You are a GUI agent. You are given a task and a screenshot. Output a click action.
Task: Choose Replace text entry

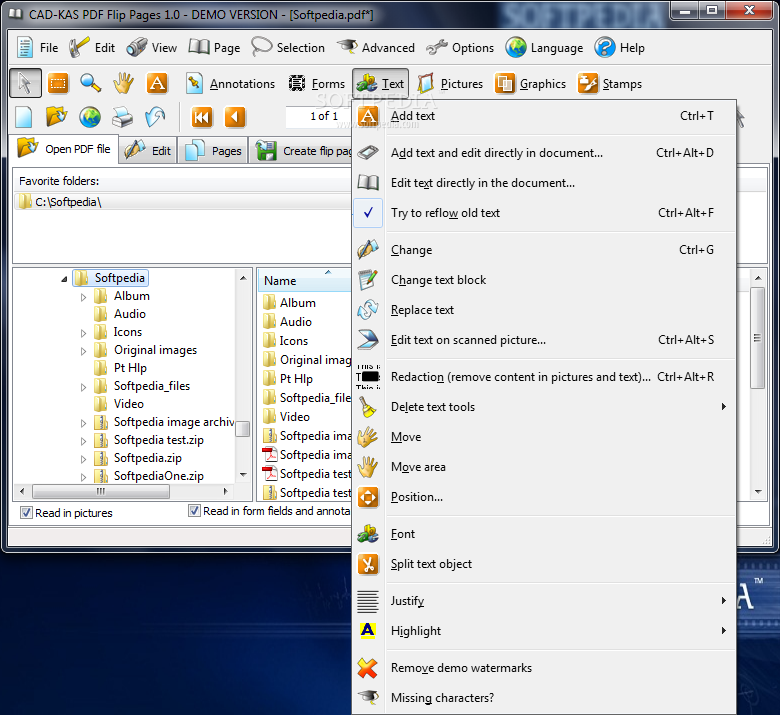[544, 310]
